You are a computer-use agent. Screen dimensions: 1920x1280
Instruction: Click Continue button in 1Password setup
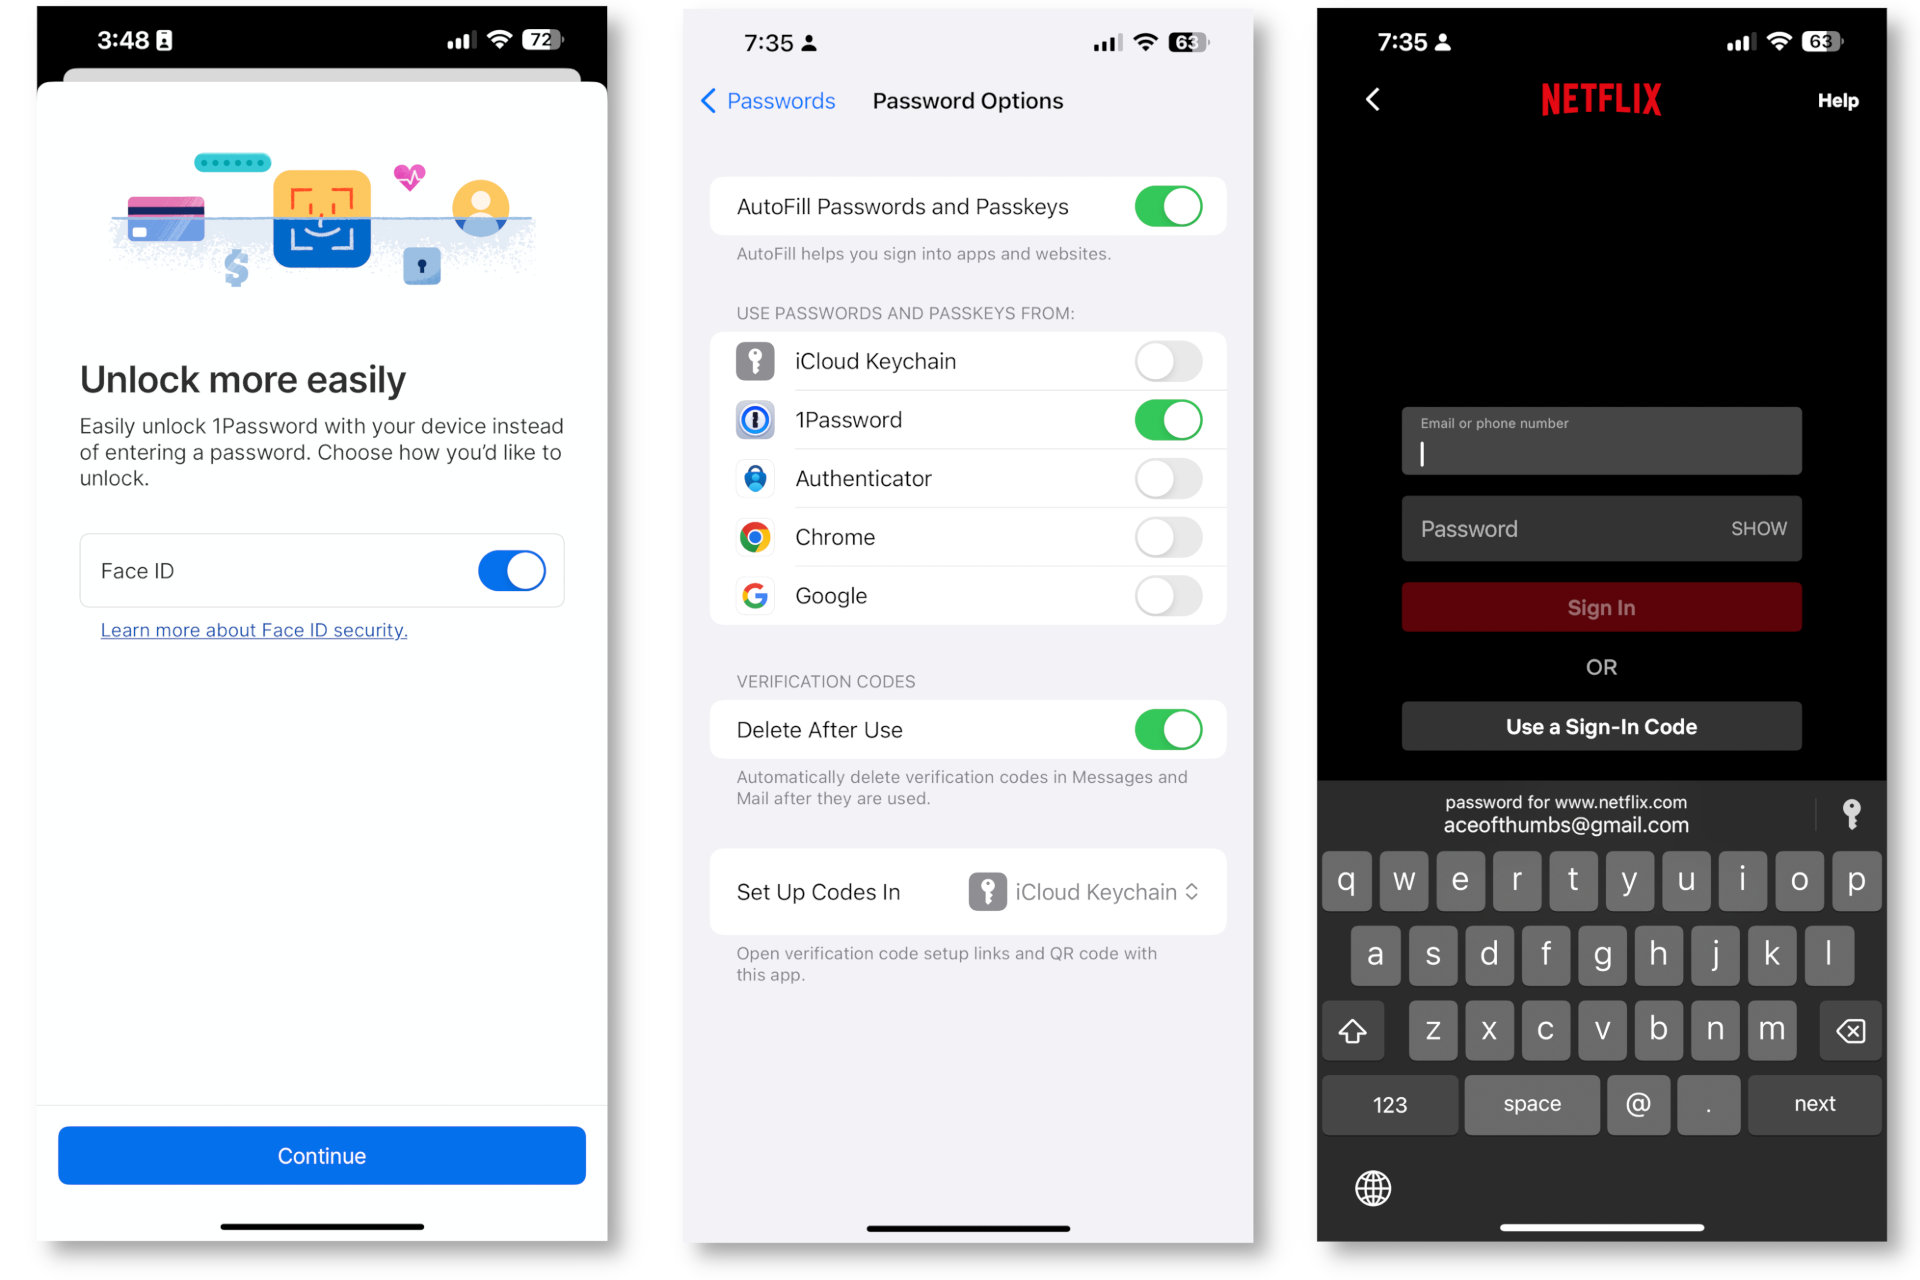(321, 1156)
